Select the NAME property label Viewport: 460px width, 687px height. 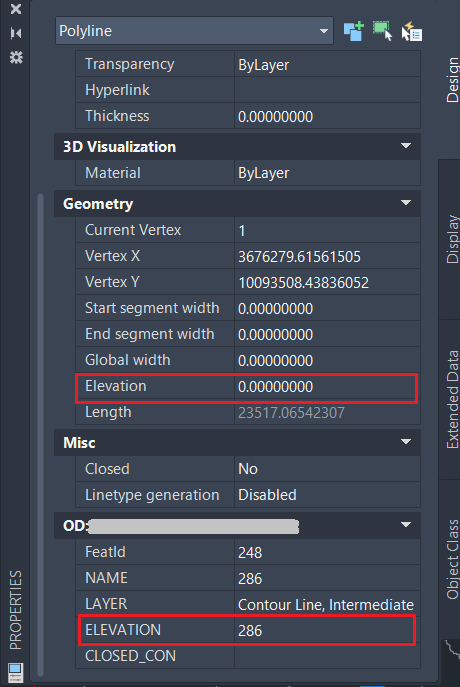[106, 578]
